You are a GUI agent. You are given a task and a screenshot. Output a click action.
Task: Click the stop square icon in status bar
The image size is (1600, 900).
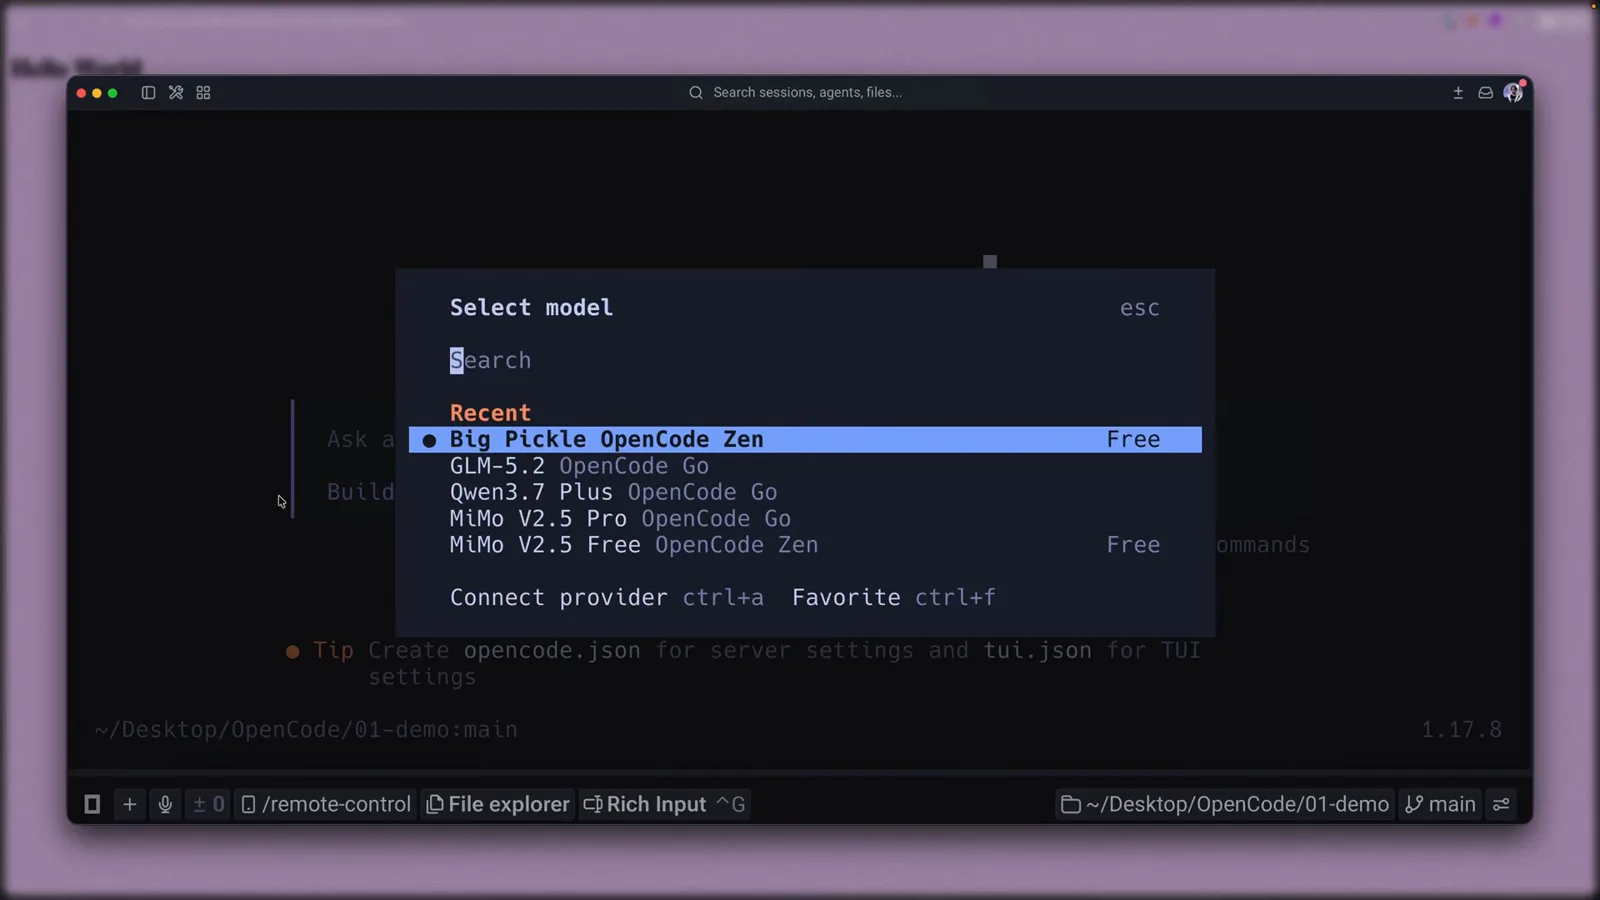pyautogui.click(x=92, y=804)
